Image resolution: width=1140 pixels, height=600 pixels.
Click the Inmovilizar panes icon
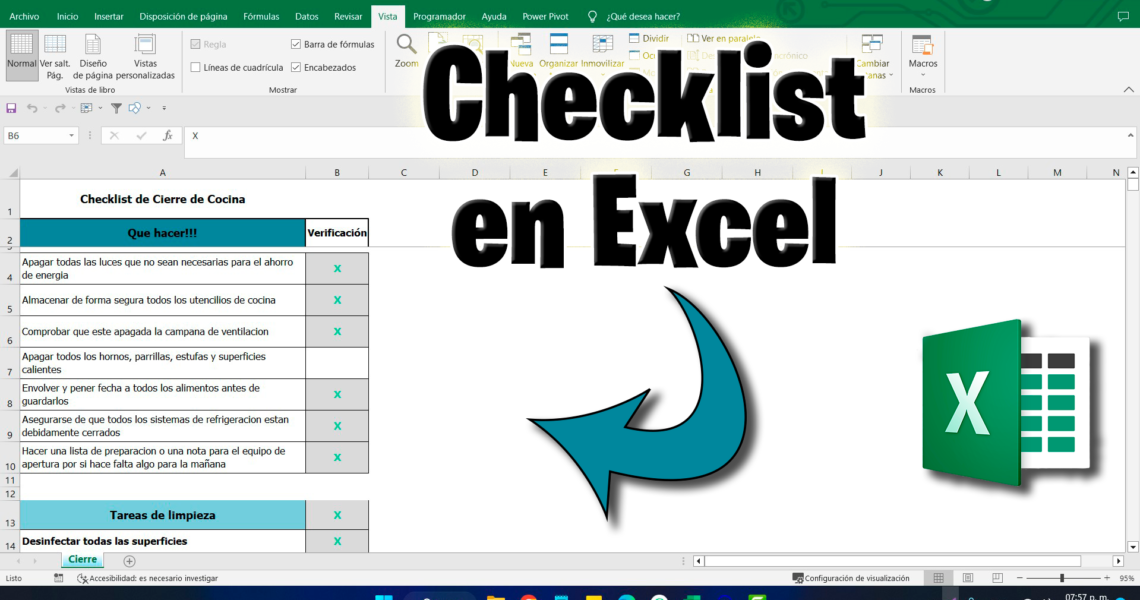tap(603, 51)
